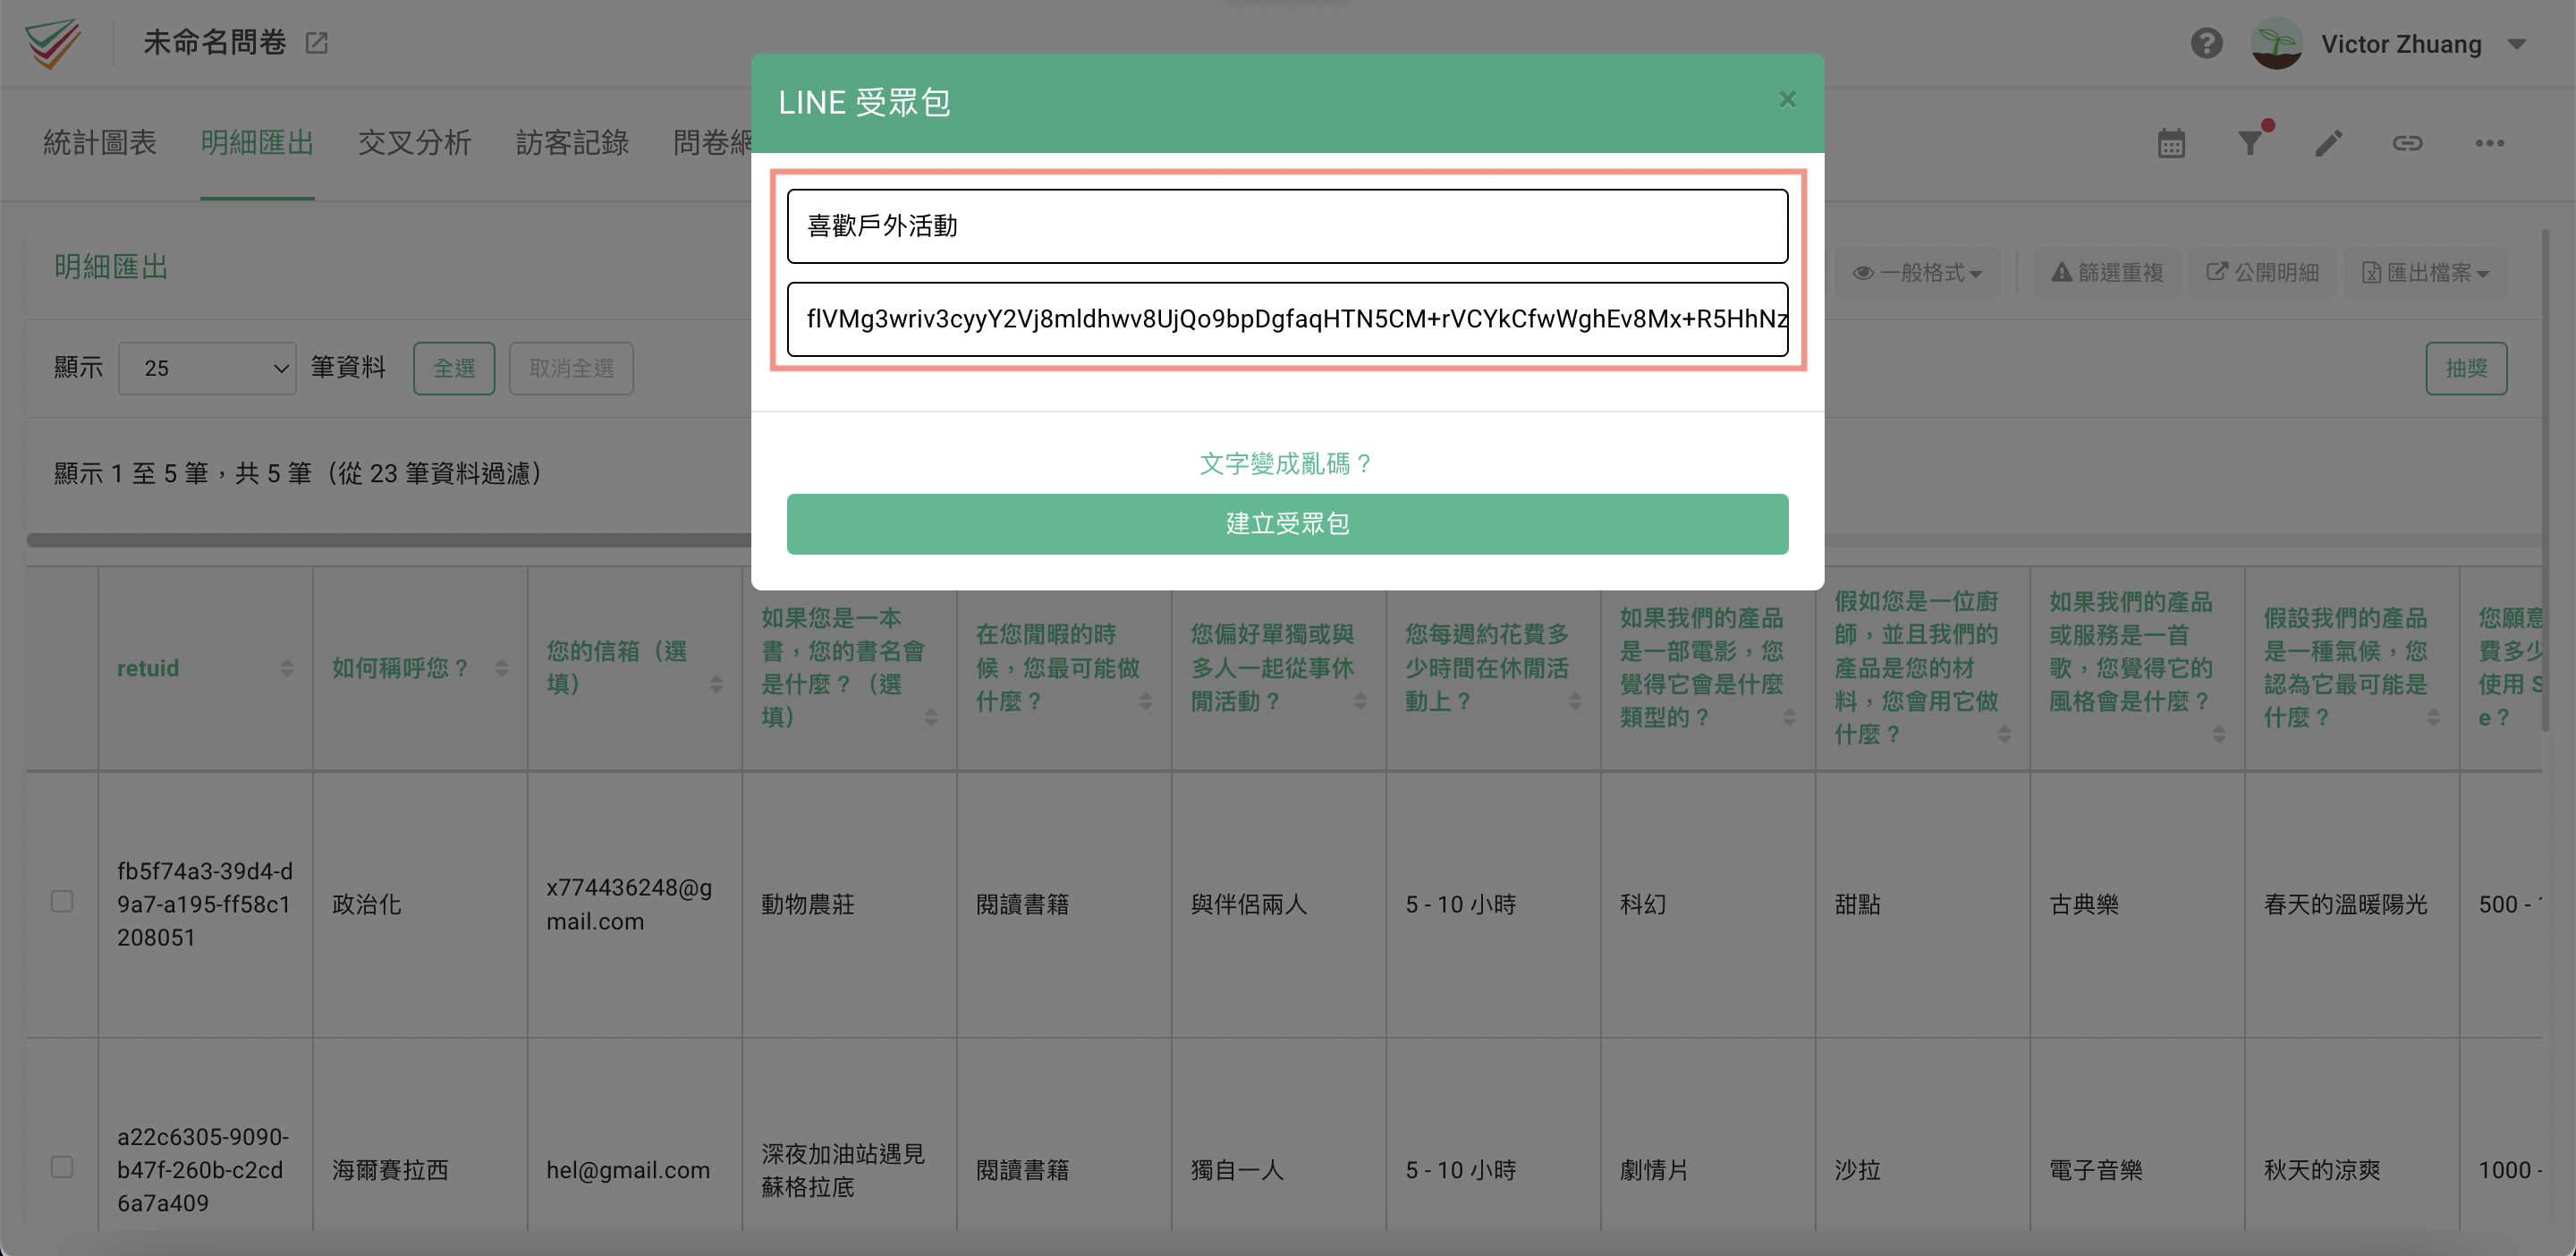
Task: Switch to 訪客記錄 tab
Action: [572, 143]
